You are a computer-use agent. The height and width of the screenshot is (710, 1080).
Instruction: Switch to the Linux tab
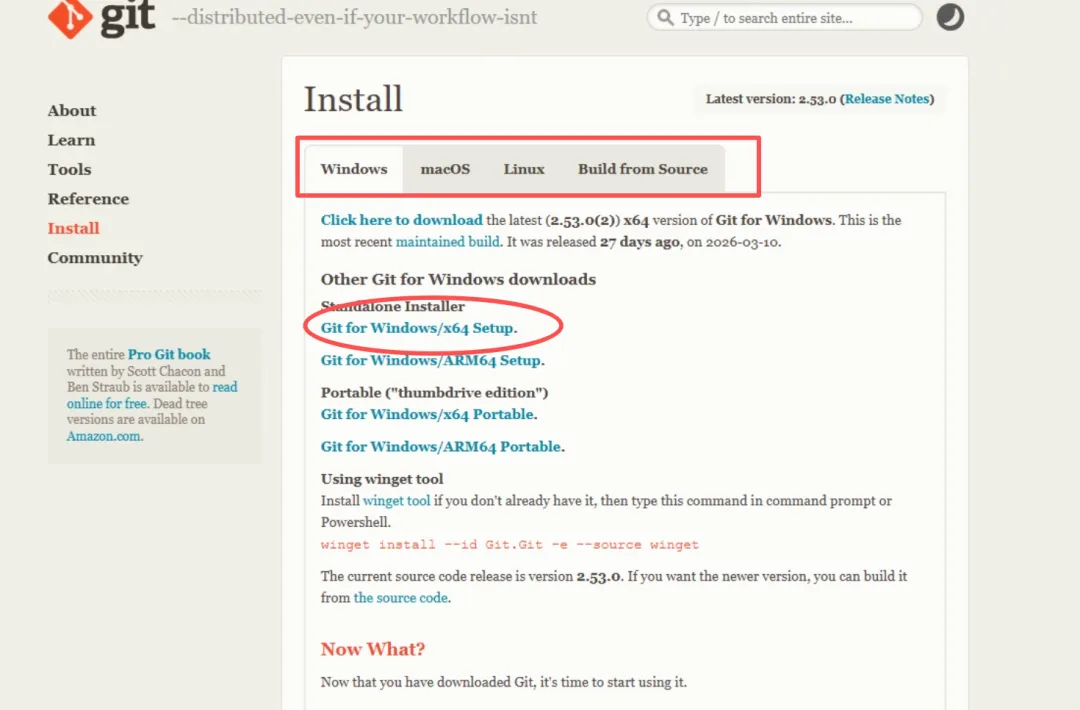point(524,169)
